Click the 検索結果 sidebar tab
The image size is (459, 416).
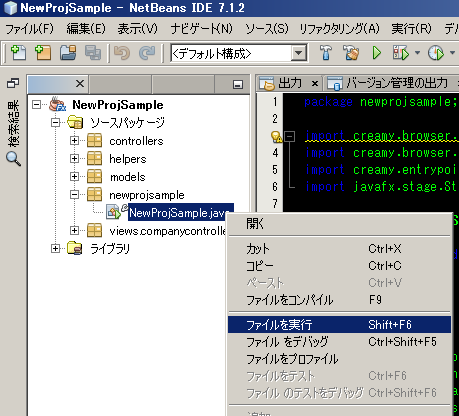(x=13, y=124)
